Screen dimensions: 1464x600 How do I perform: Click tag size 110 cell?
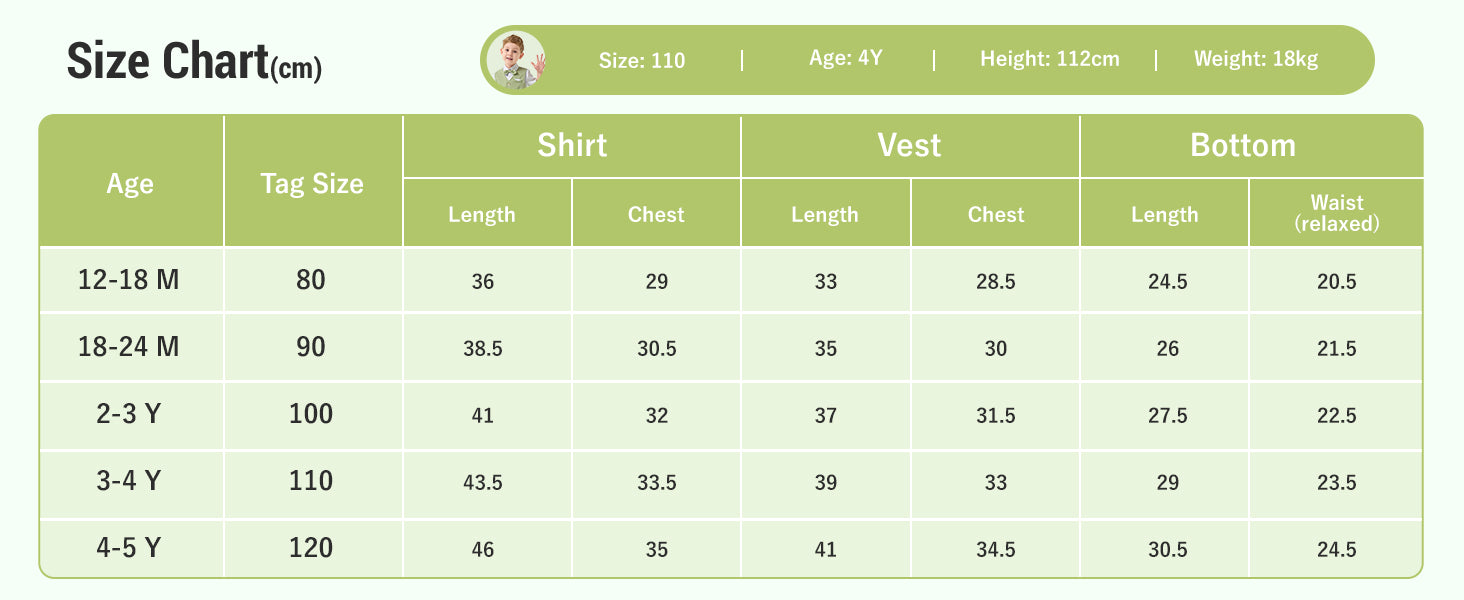[313, 482]
